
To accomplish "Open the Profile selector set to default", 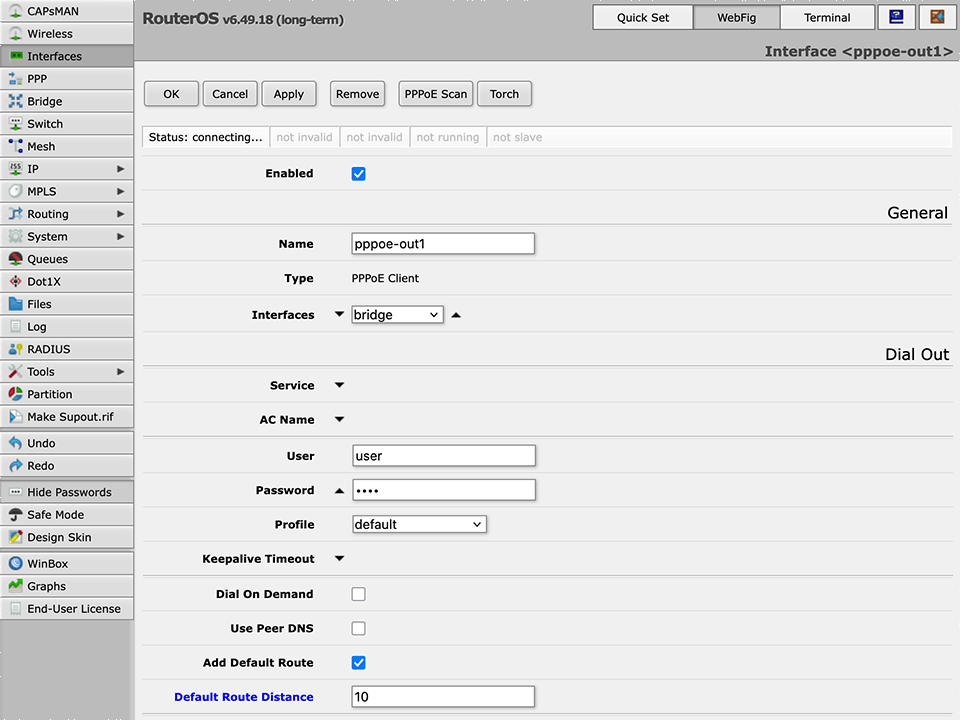I will [419, 524].
